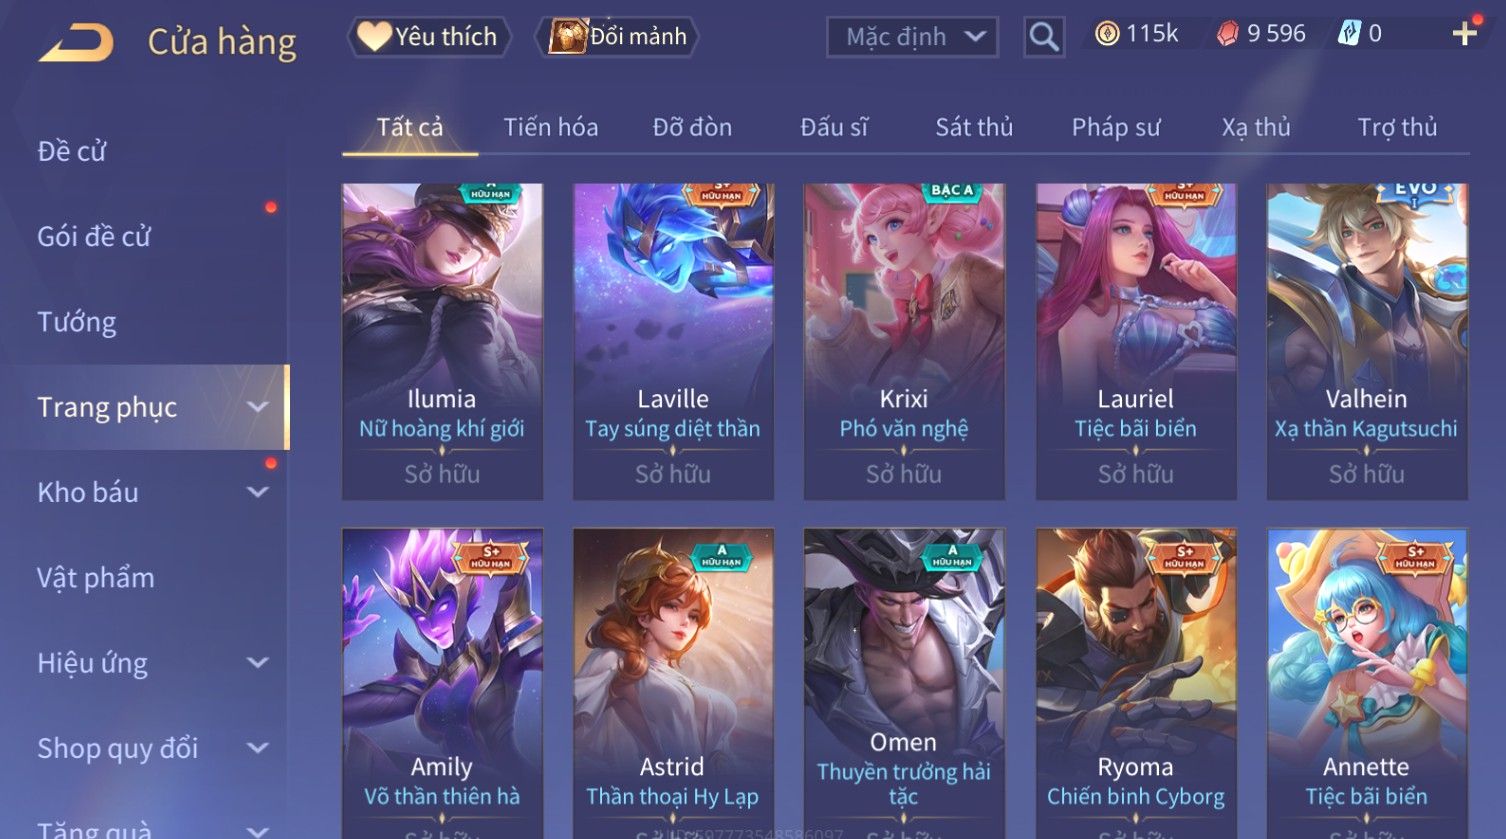Expand the Hiệu ứng category
1506x839 pixels.
pyautogui.click(x=257, y=663)
